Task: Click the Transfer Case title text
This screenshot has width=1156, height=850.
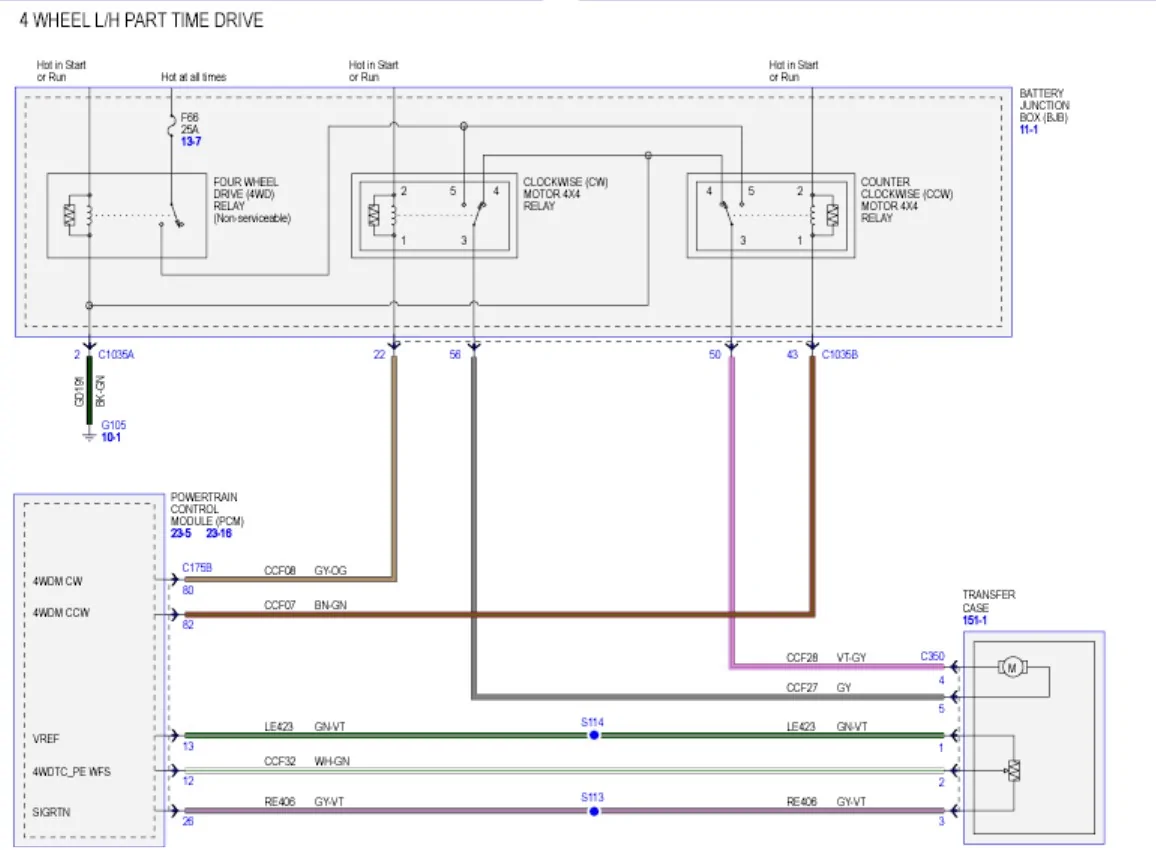Action: [x=989, y=601]
